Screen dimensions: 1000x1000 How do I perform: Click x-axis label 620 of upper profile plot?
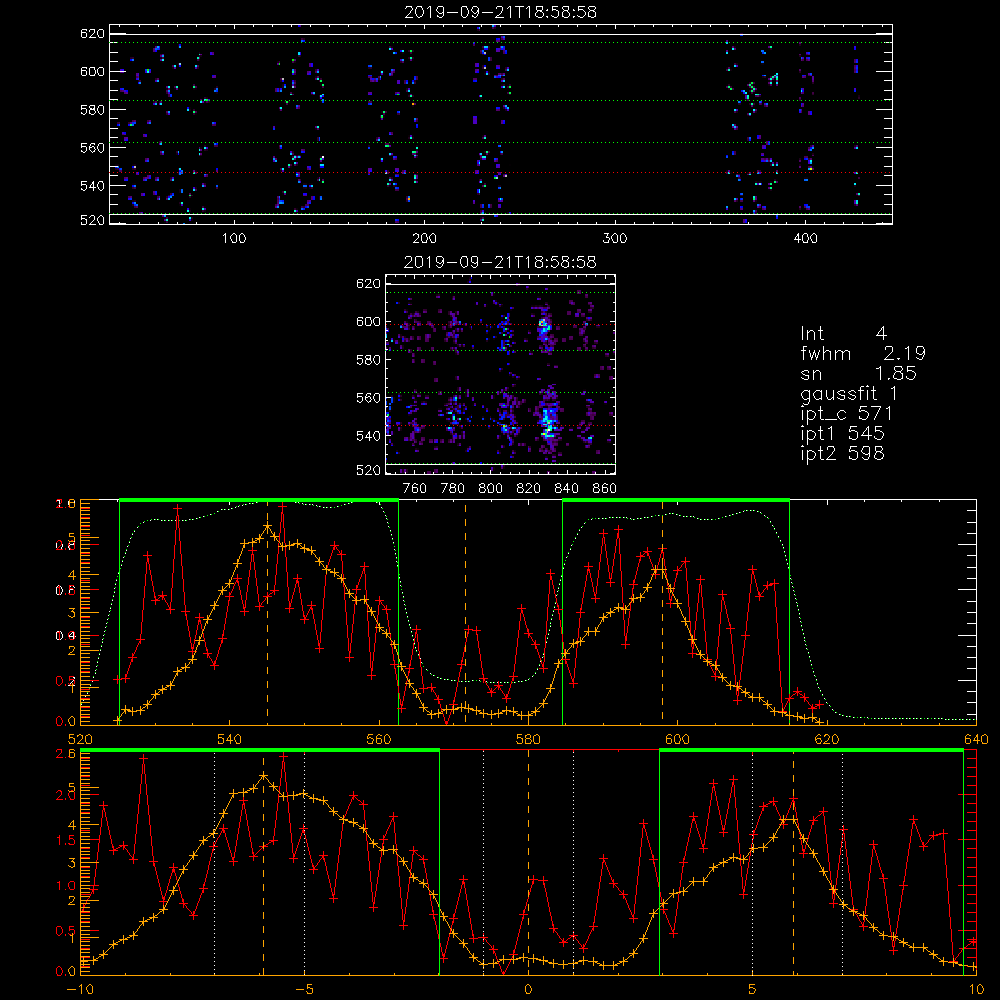(x=827, y=740)
